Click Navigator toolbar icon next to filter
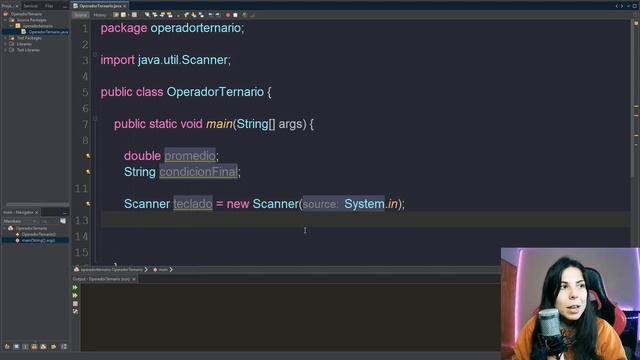 63,221
